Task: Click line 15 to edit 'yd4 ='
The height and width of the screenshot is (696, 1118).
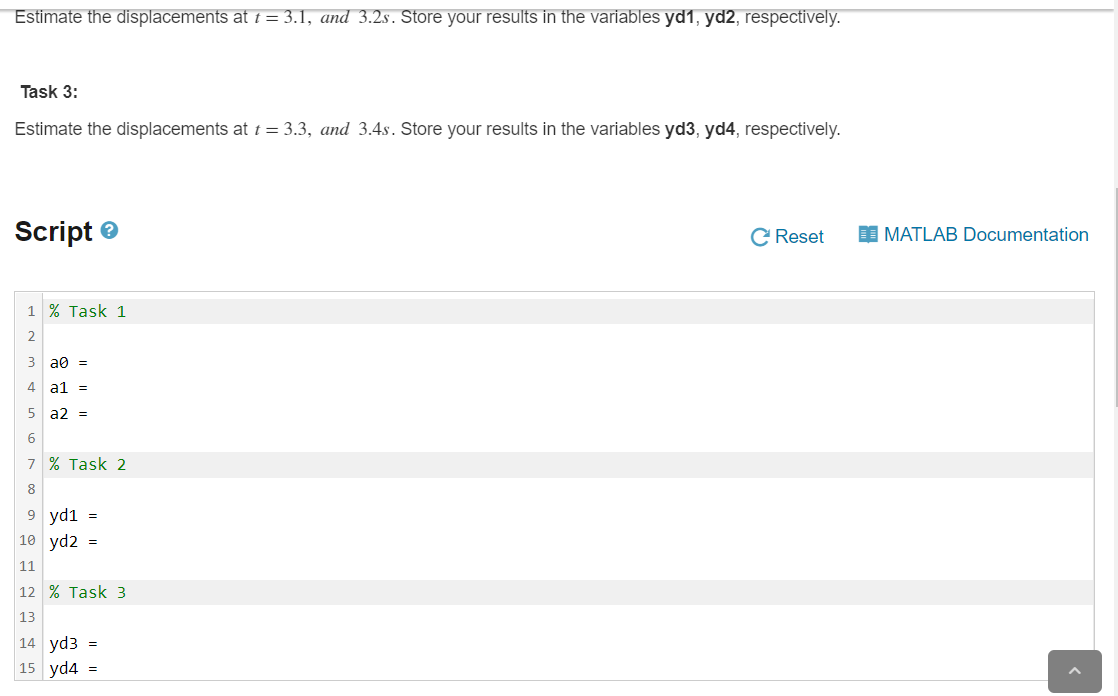Action: coord(73,667)
